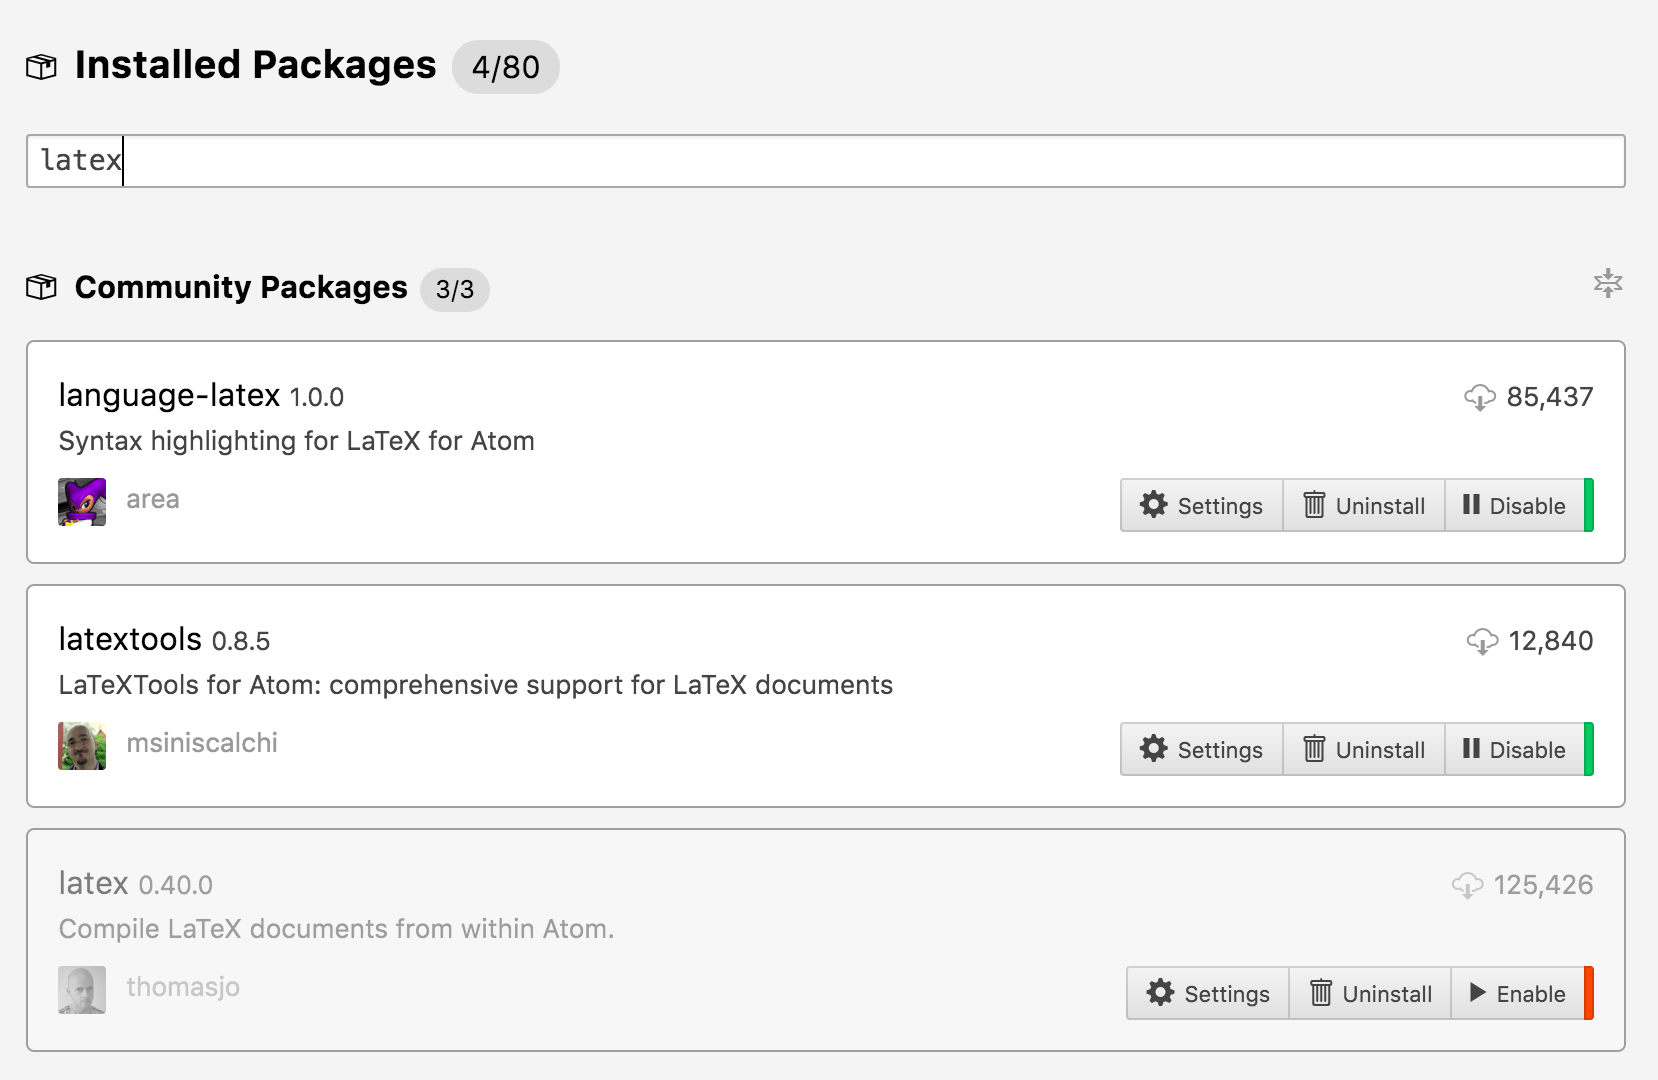Uninstall the latextools package
Image resolution: width=1658 pixels, height=1080 pixels.
tap(1364, 750)
